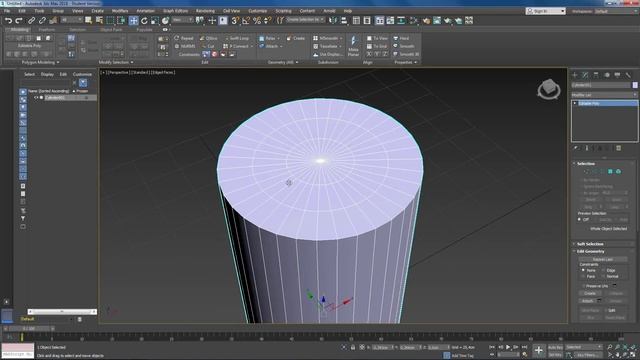Image resolution: width=640 pixels, height=360 pixels.
Task: Click the Repeat Last button
Action: point(603,259)
